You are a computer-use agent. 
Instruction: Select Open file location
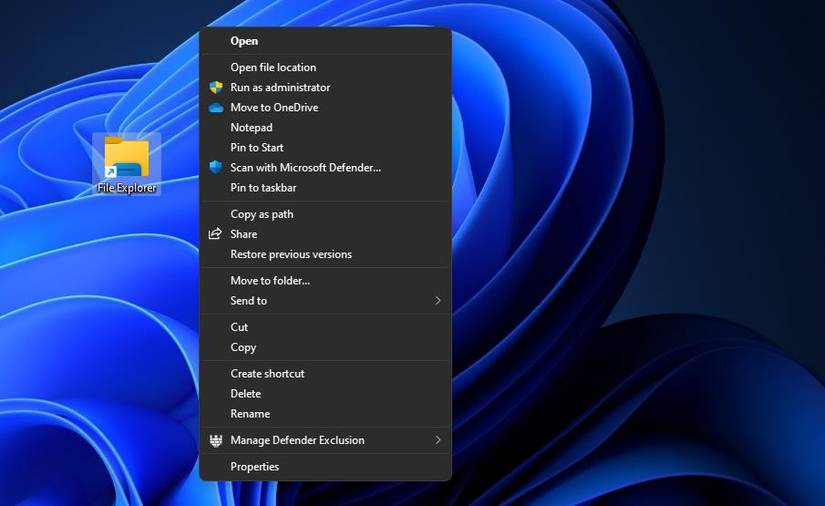(325, 67)
